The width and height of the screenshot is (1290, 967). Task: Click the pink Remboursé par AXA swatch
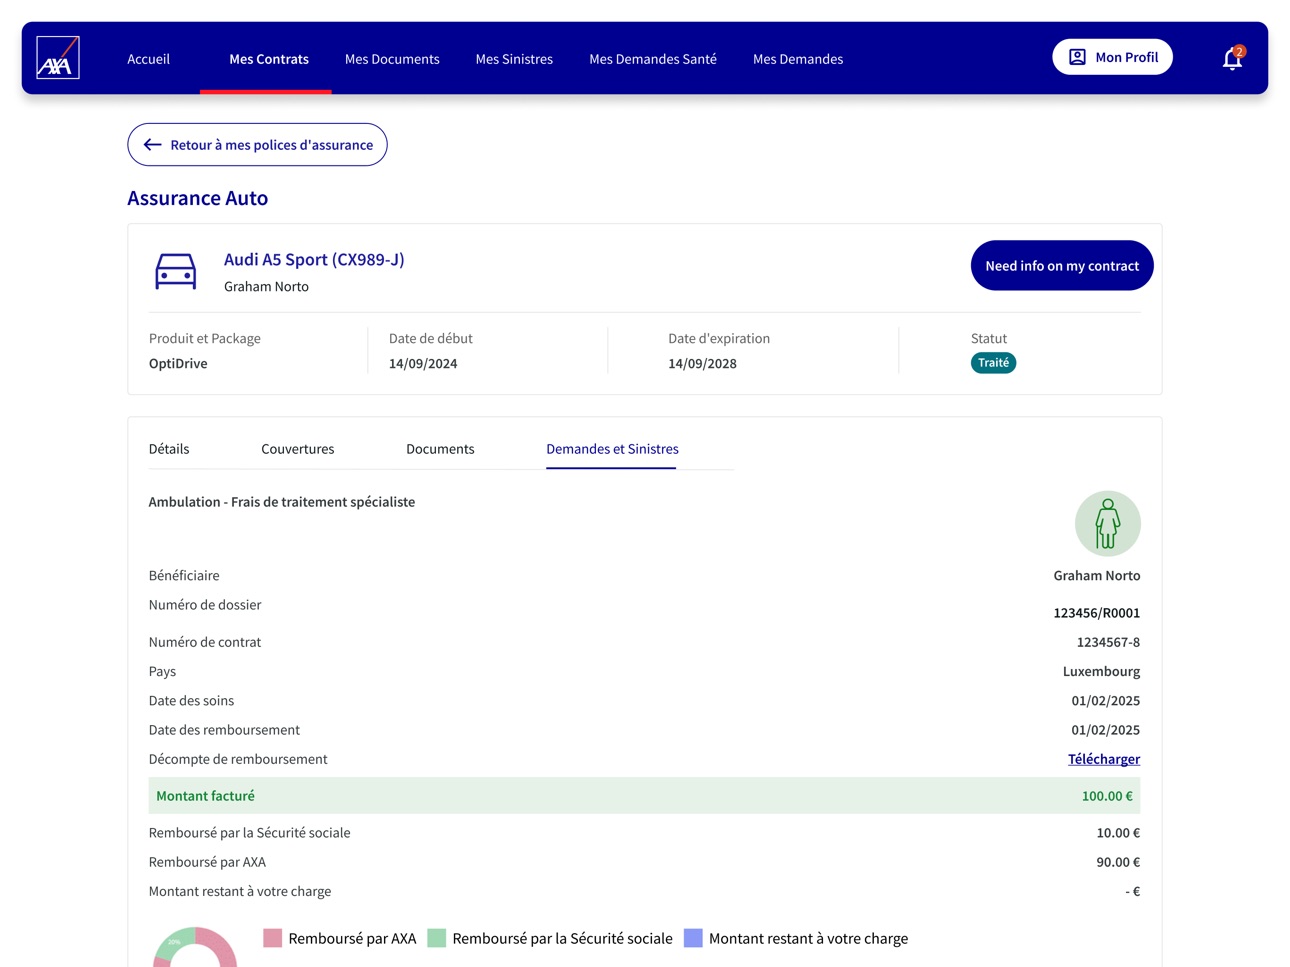click(272, 938)
